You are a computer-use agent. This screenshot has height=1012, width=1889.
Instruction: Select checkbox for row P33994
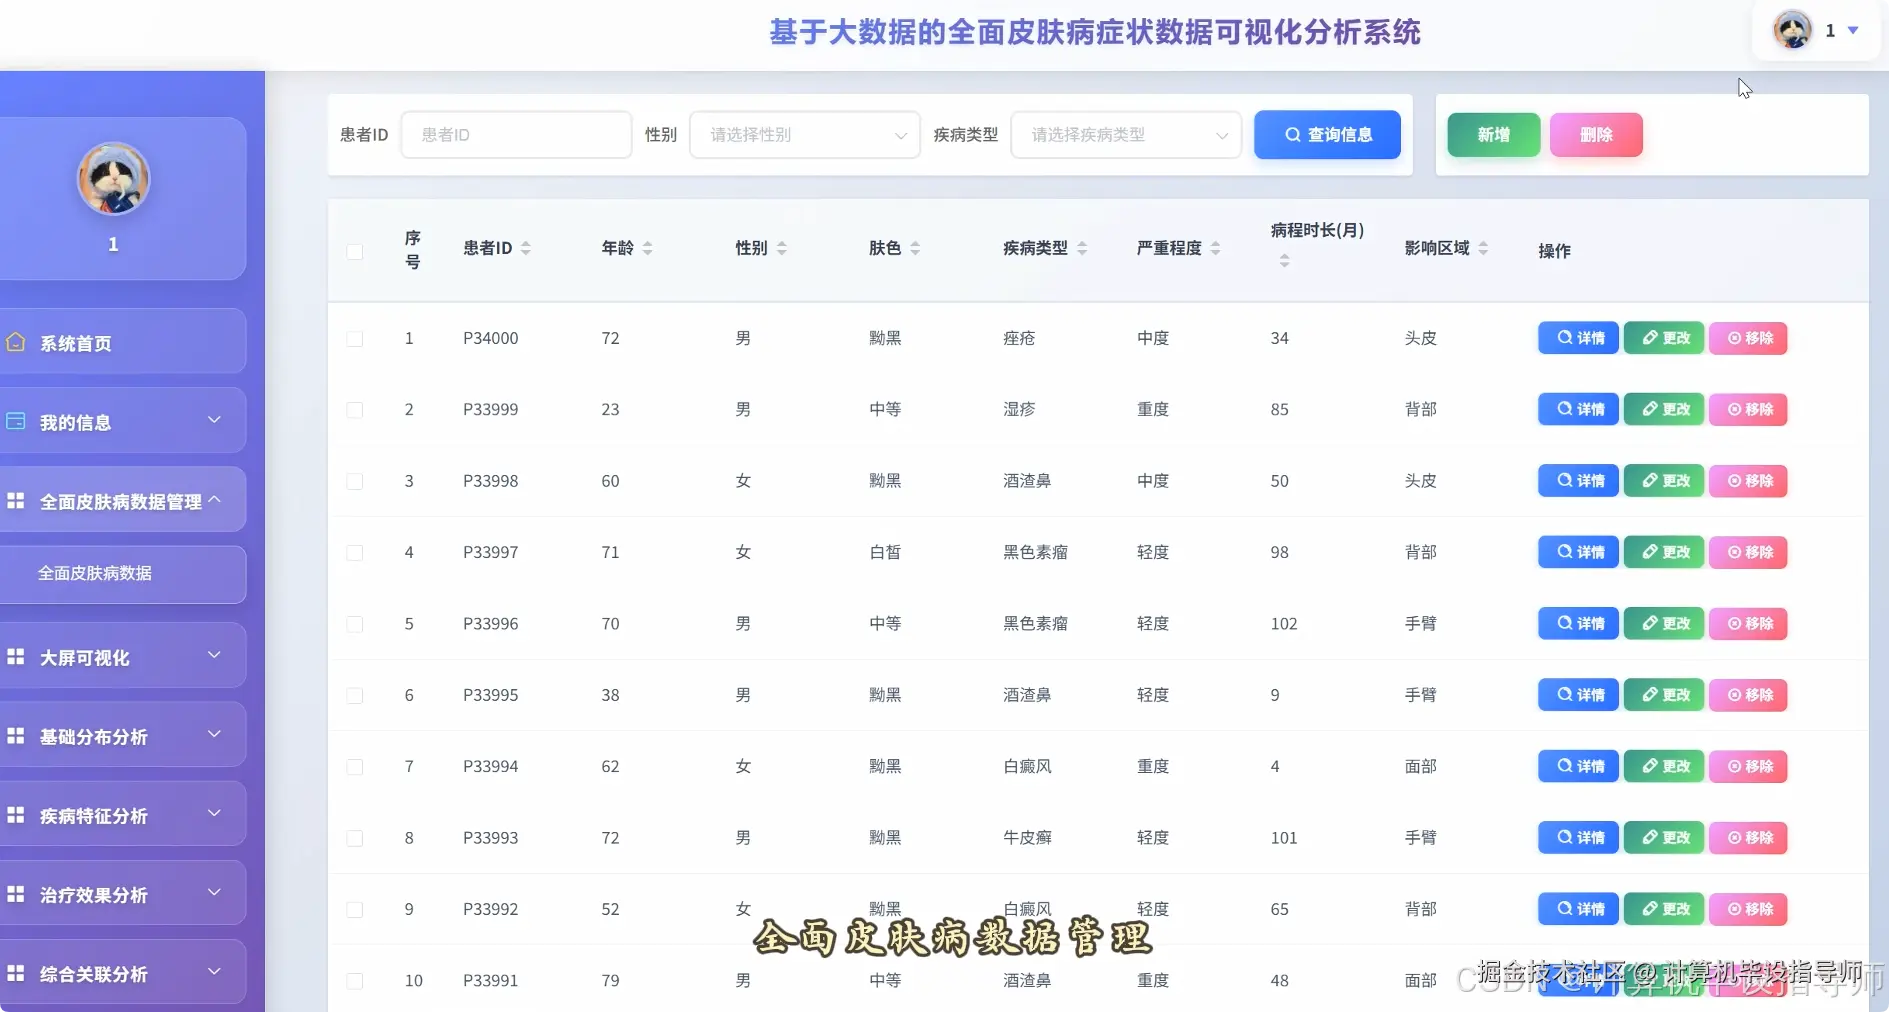(x=354, y=767)
